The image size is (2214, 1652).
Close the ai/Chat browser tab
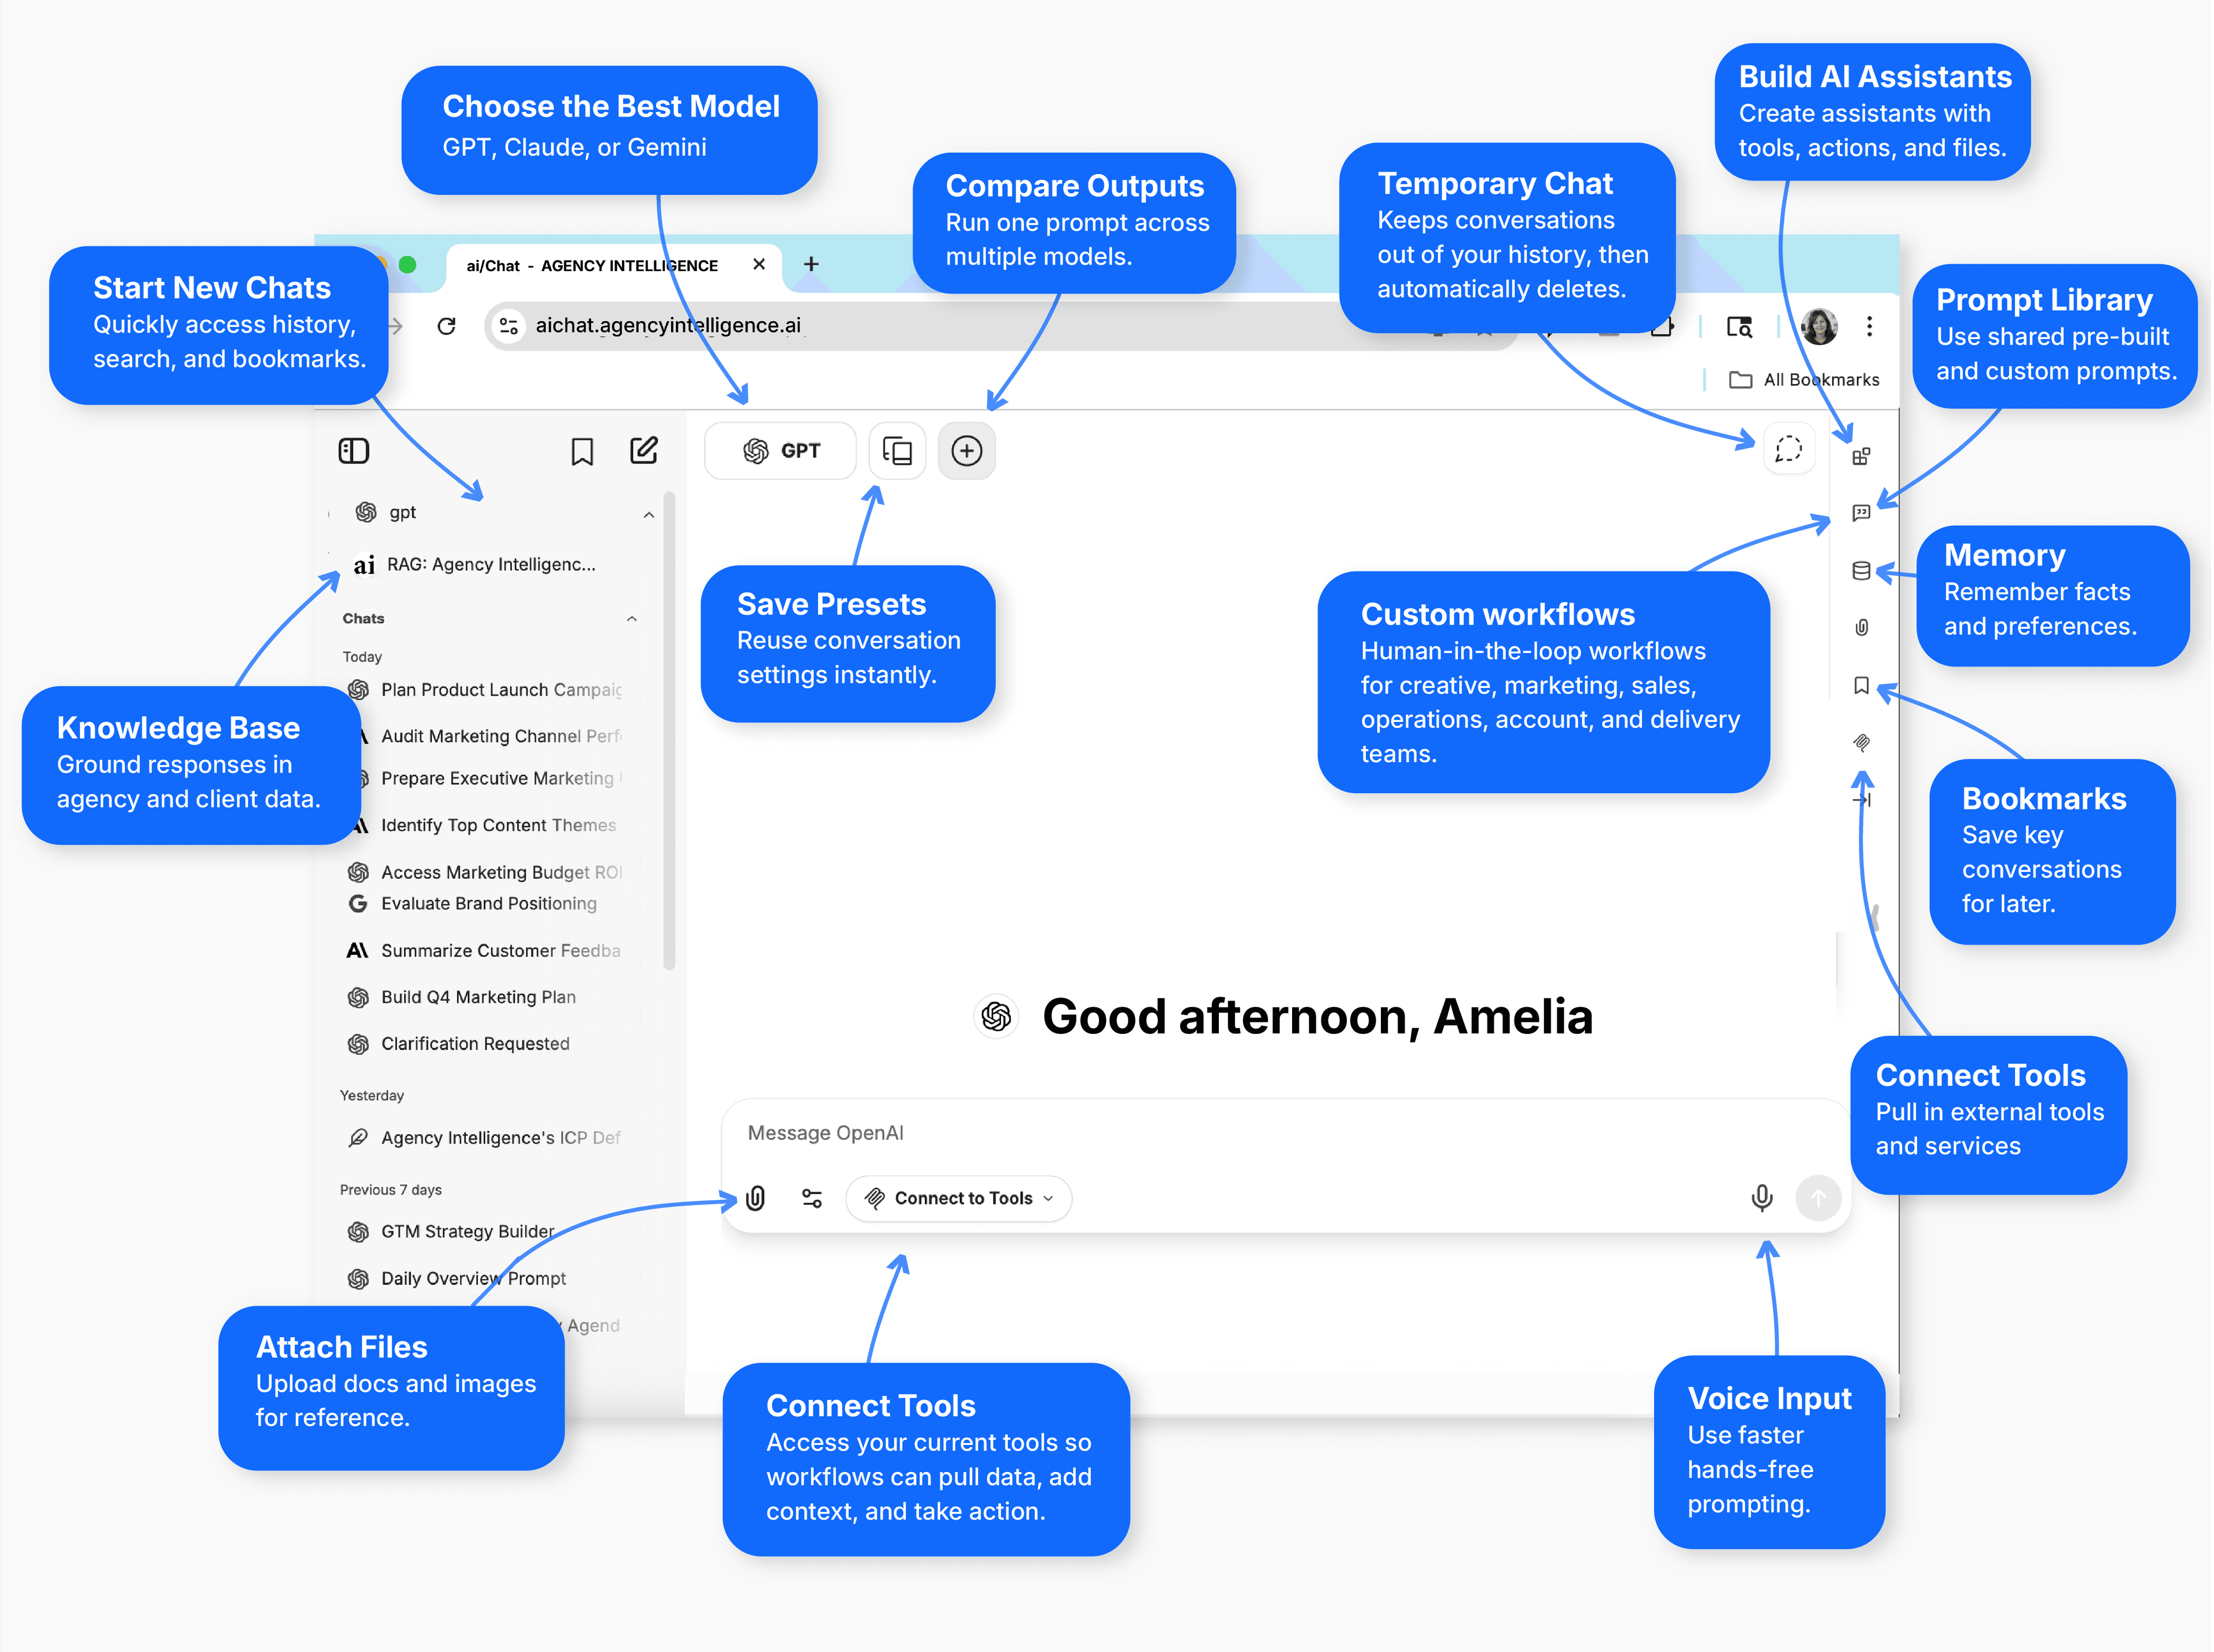759,264
